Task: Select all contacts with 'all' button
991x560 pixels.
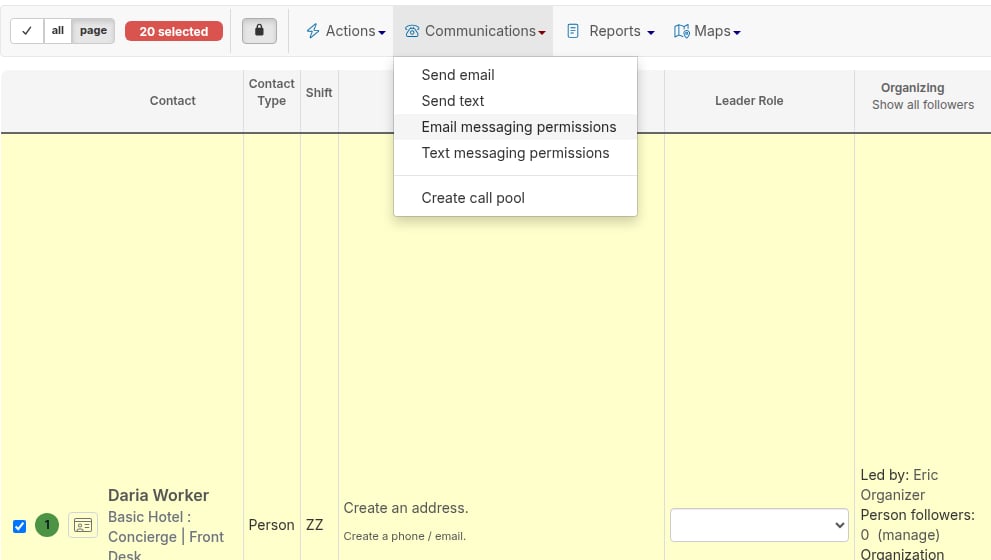Action: (58, 31)
